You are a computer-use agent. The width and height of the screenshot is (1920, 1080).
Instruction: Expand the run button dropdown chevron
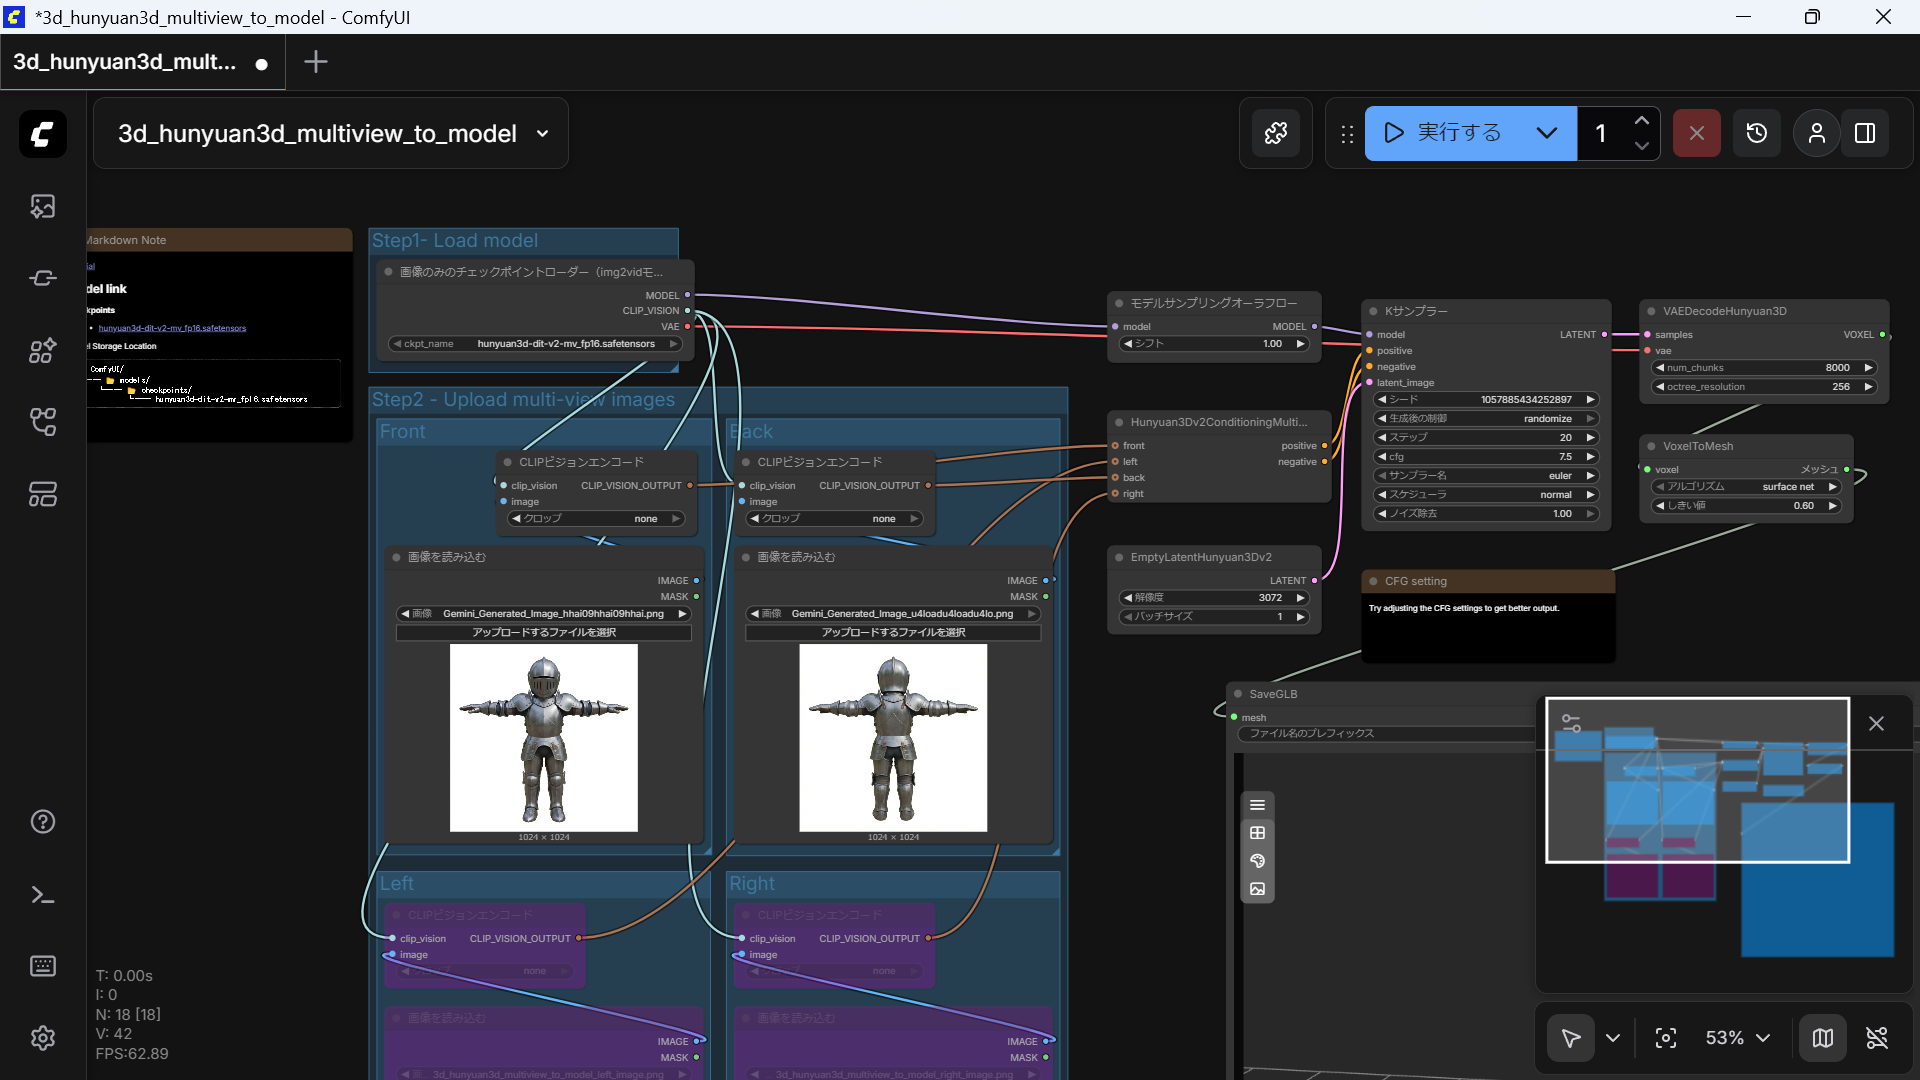(1546, 133)
